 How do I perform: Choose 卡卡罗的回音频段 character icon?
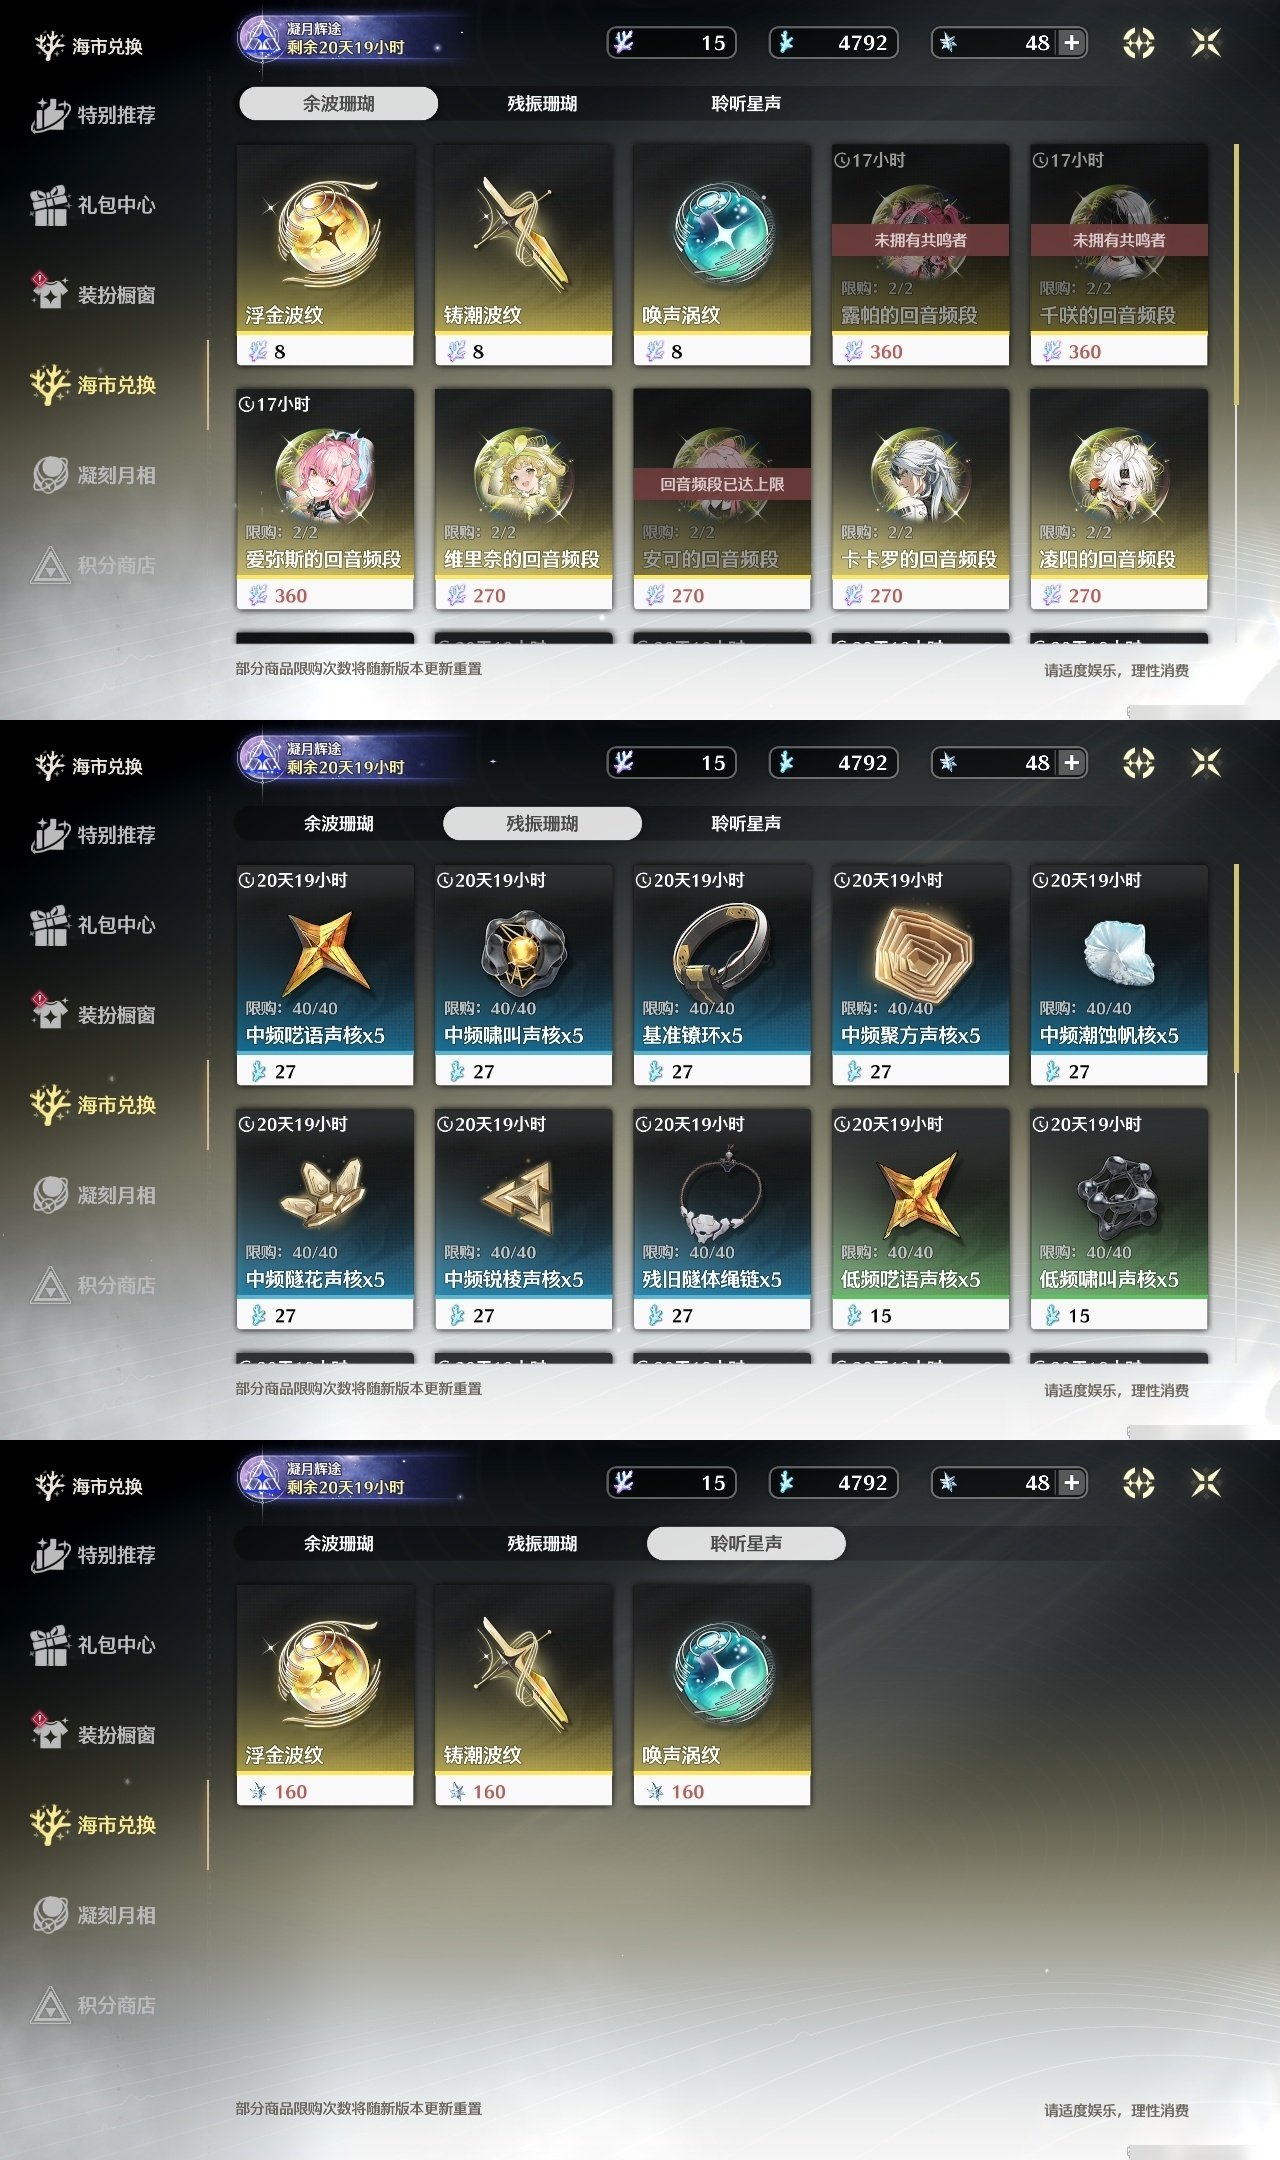coord(920,474)
